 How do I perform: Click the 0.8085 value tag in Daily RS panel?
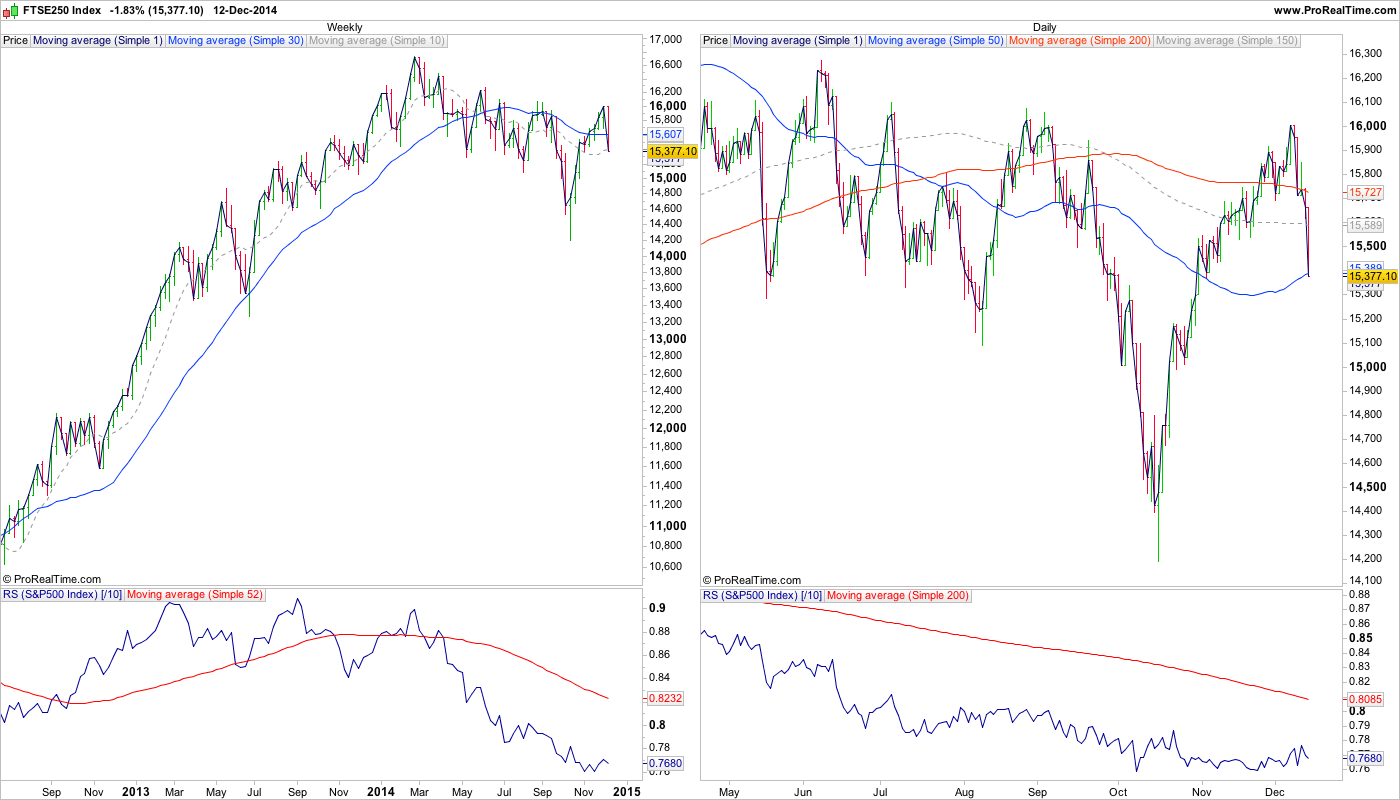pos(1365,699)
